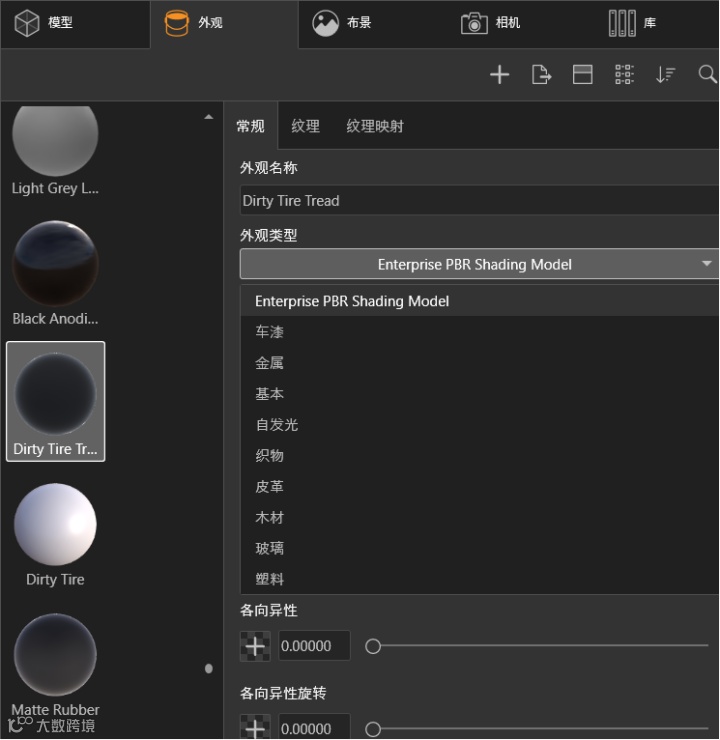Open the 相机 (Camera) tab
This screenshot has height=740, width=720.
(x=490, y=23)
